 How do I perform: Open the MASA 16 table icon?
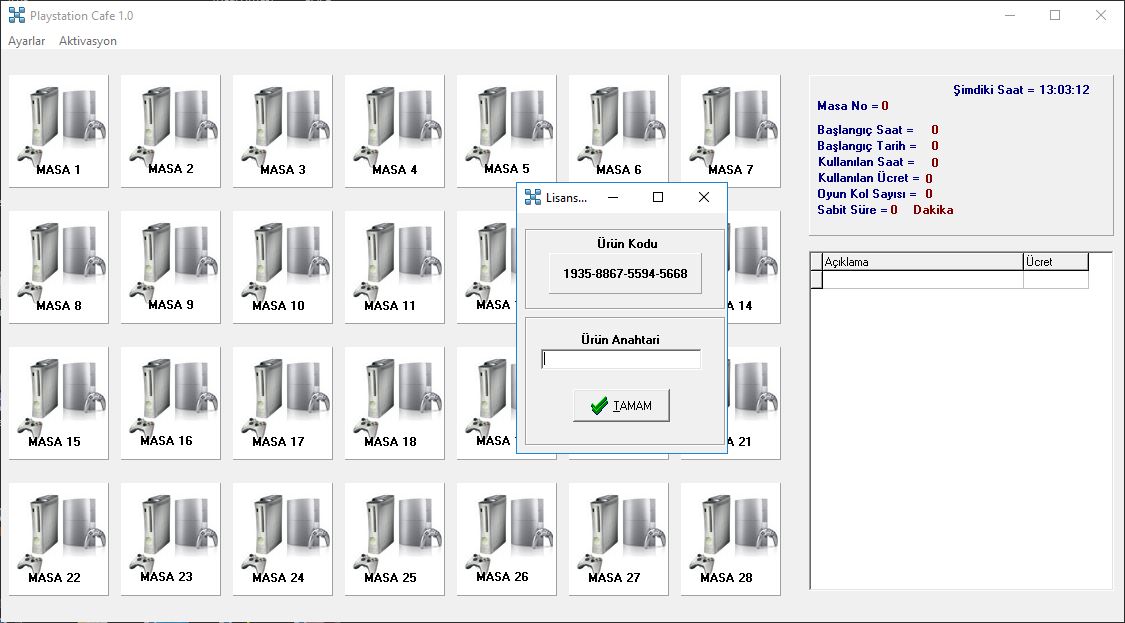[x=171, y=403]
